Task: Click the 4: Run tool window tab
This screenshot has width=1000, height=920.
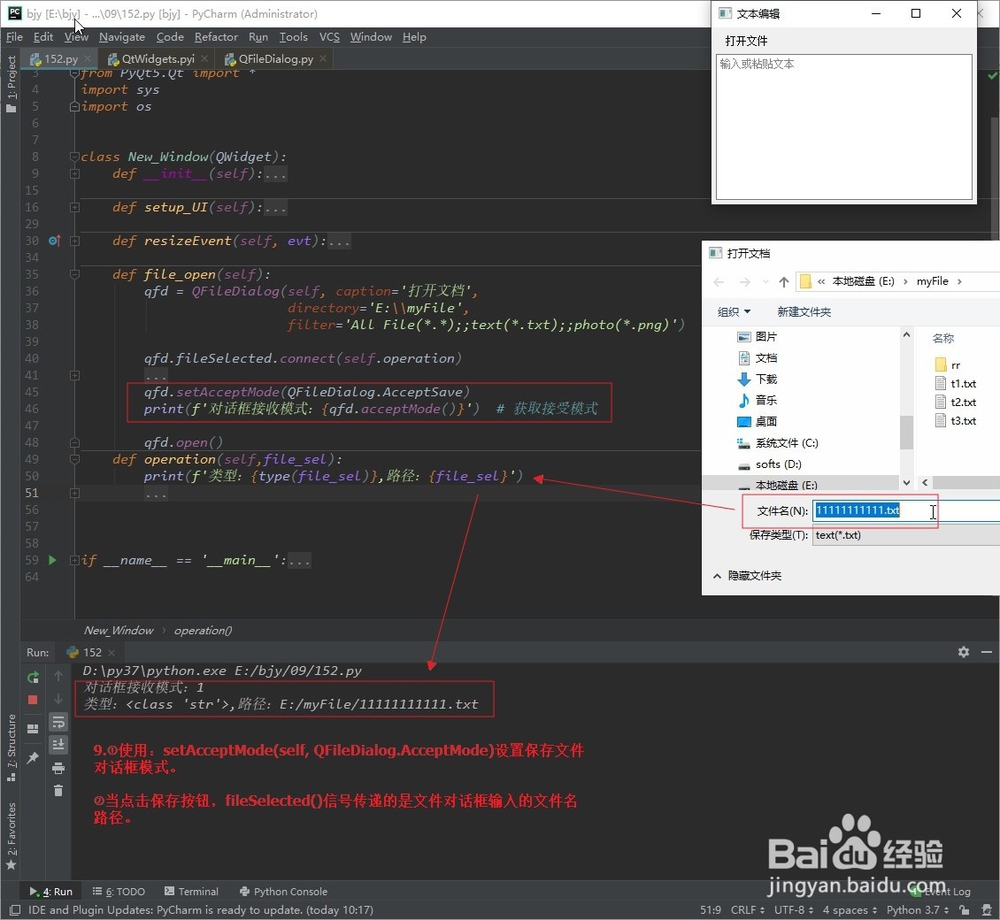Action: 51,891
